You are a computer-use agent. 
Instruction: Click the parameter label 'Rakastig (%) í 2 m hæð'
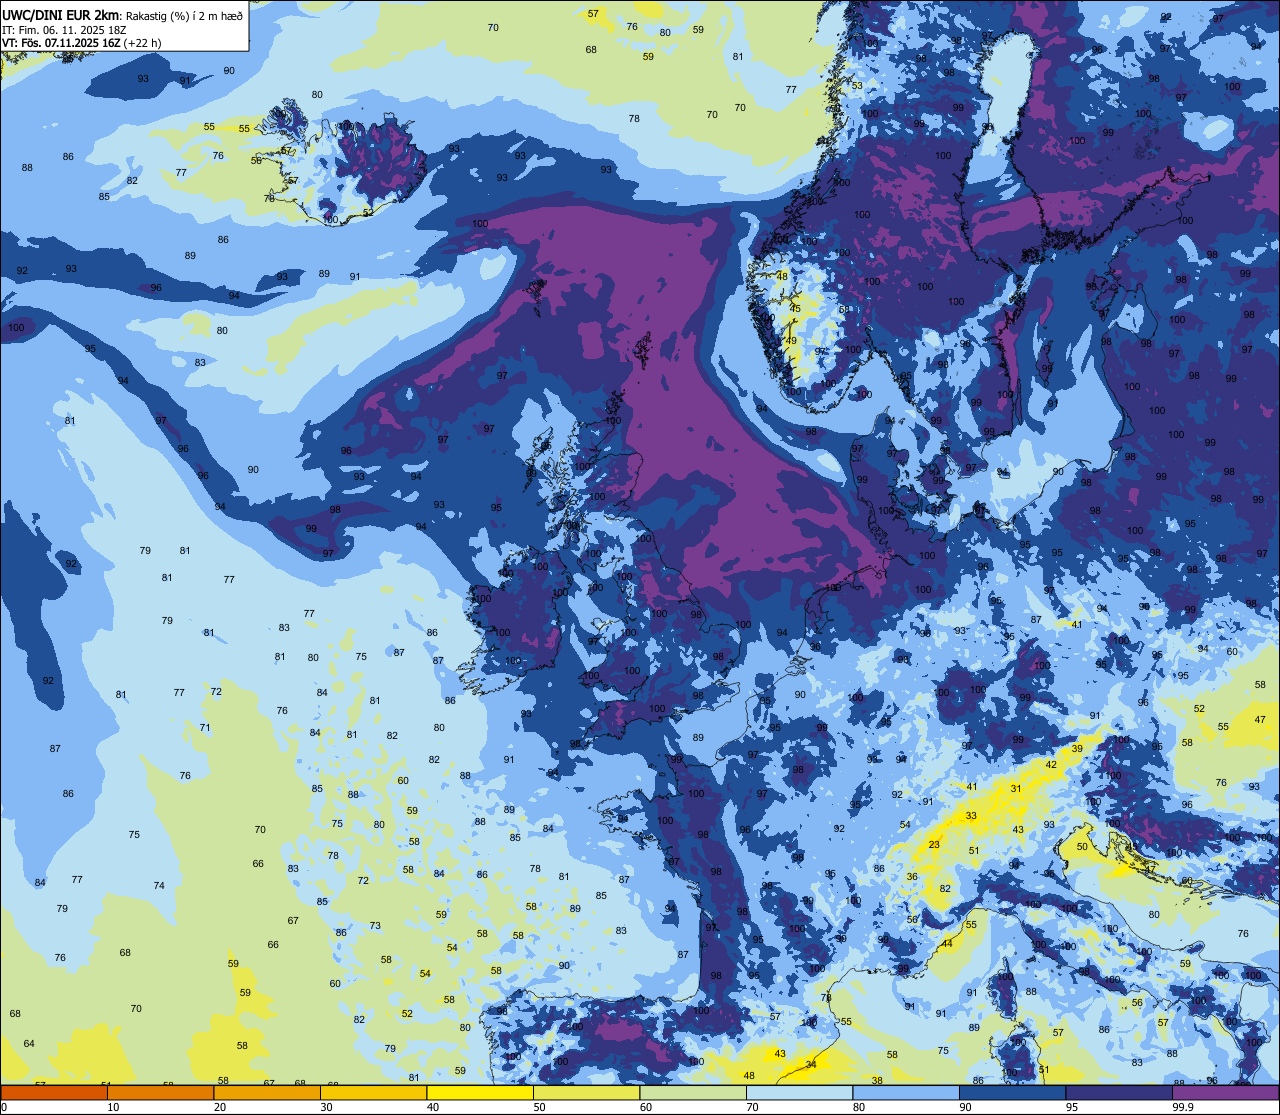pyautogui.click(x=184, y=16)
